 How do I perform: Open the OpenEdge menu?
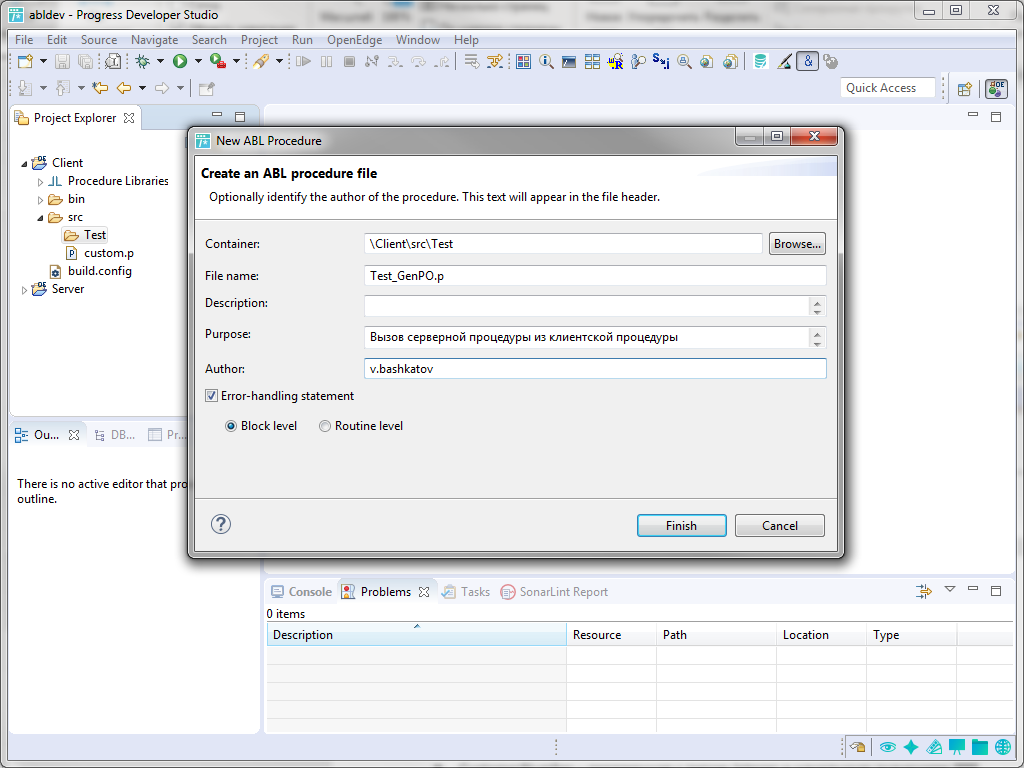(x=355, y=40)
